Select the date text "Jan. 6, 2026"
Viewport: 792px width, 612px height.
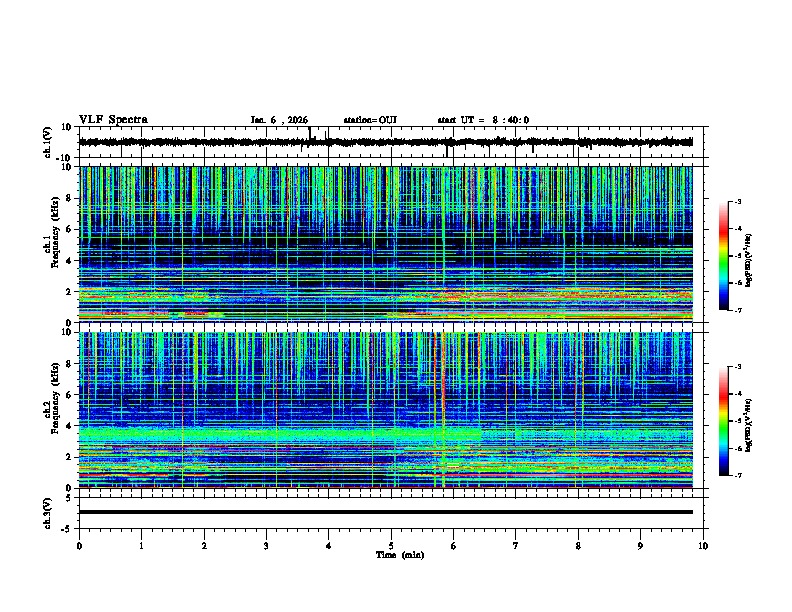pos(279,120)
